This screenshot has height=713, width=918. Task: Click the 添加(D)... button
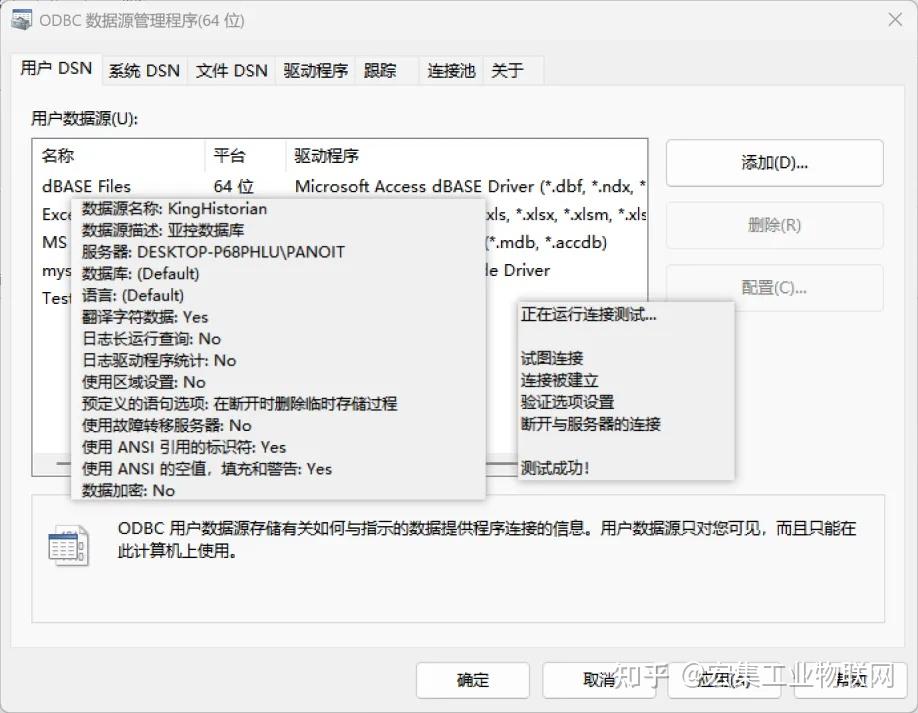[774, 163]
